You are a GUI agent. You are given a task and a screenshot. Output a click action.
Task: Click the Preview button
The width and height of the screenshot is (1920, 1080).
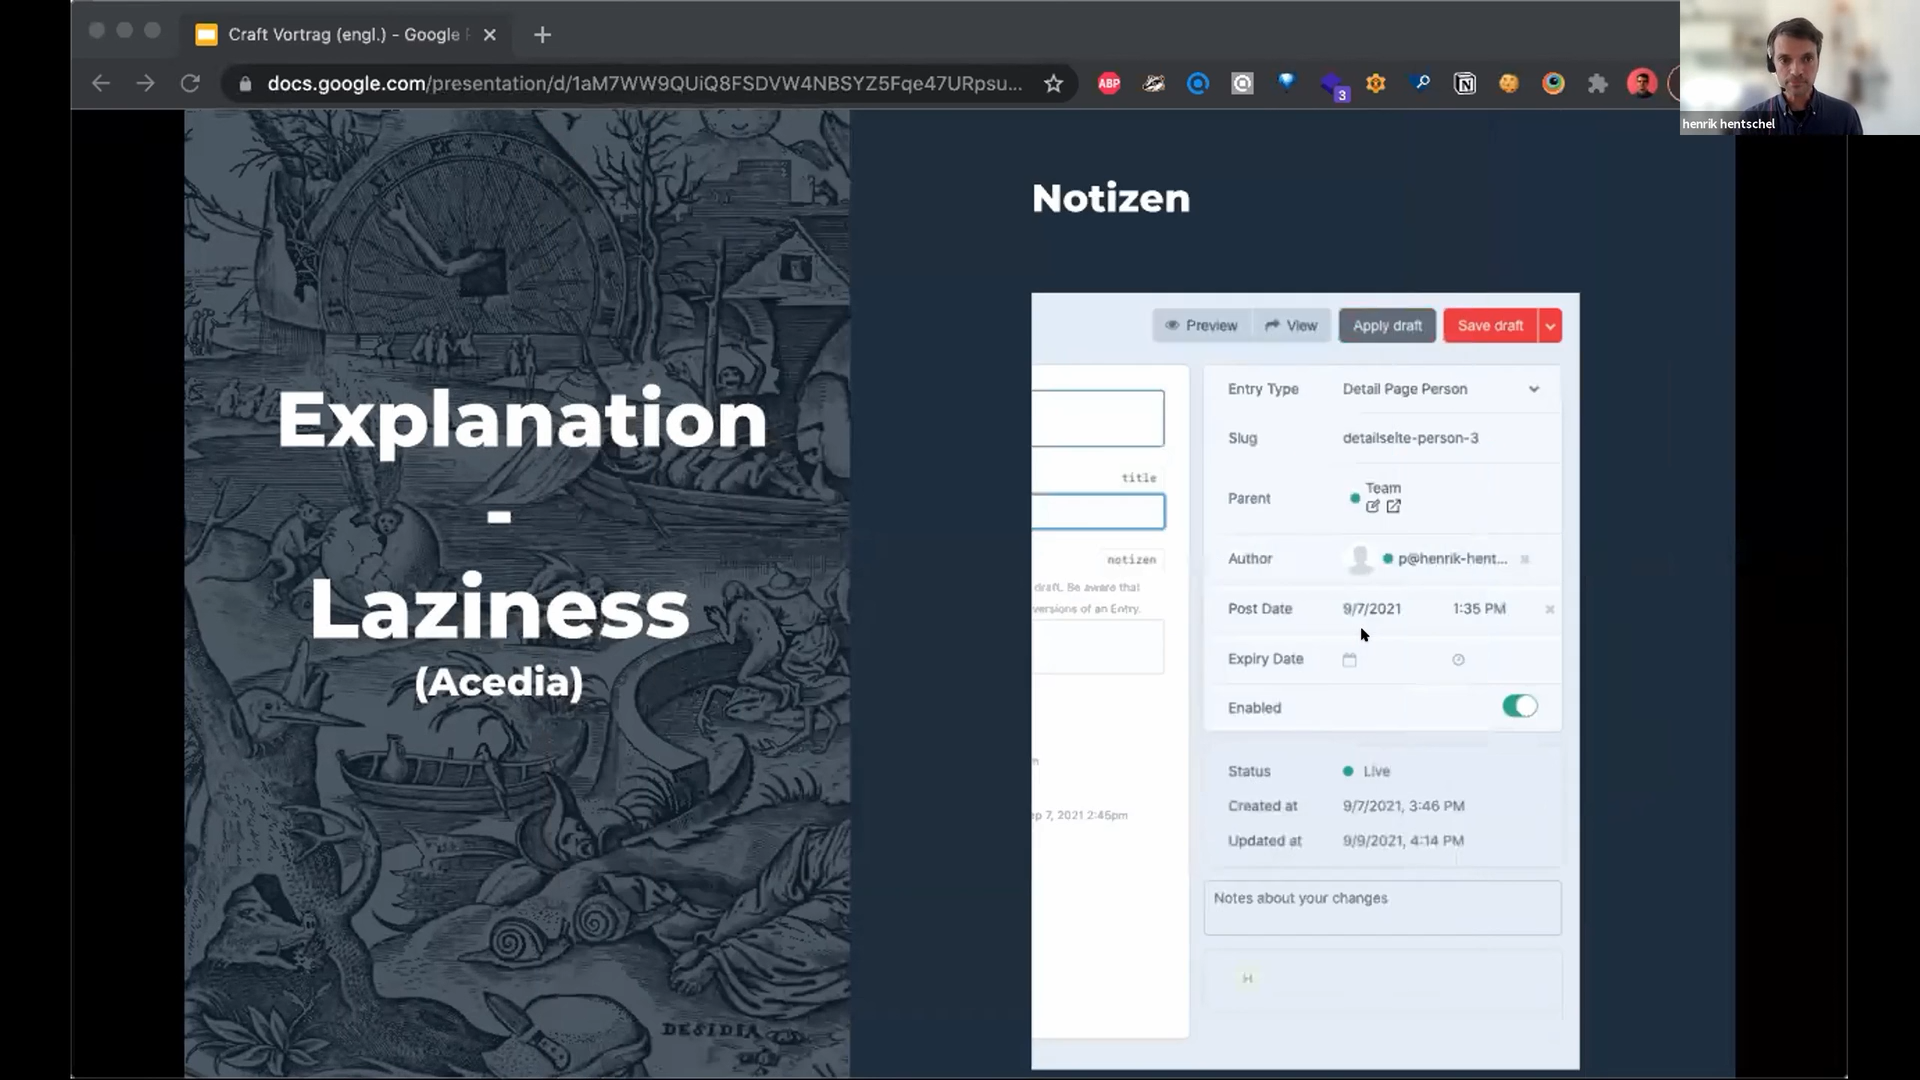tap(1201, 326)
